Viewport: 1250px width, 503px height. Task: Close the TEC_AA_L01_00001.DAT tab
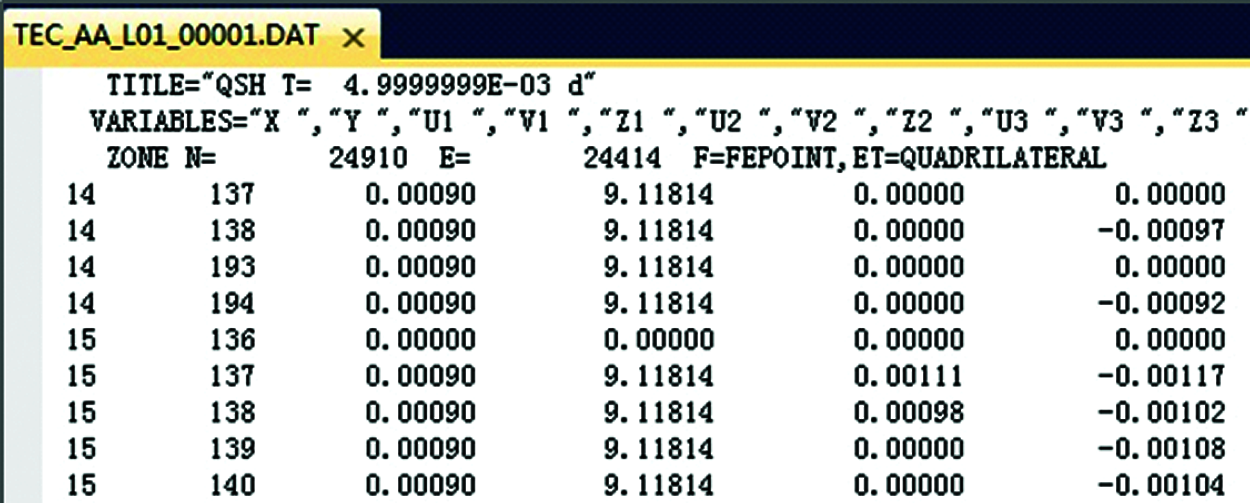(x=353, y=38)
